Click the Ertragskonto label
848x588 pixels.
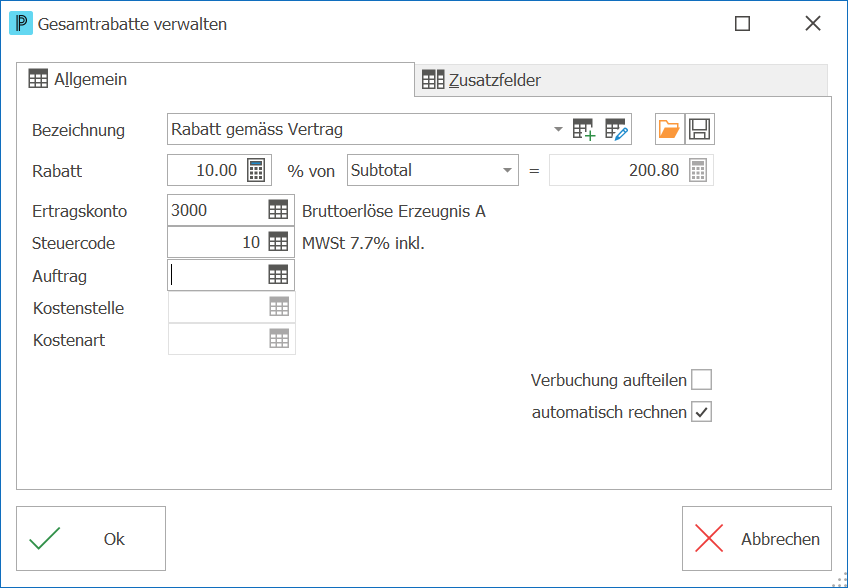click(80, 211)
